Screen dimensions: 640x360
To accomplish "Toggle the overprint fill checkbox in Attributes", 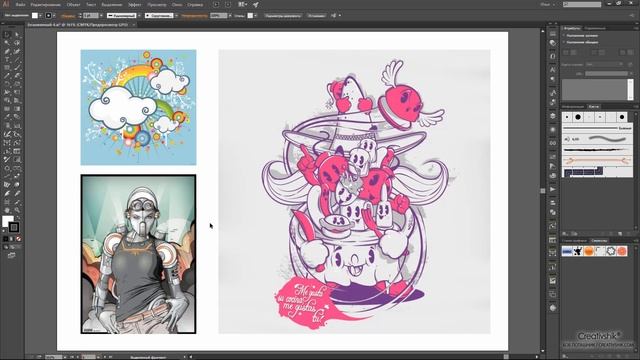I will click(x=564, y=36).
